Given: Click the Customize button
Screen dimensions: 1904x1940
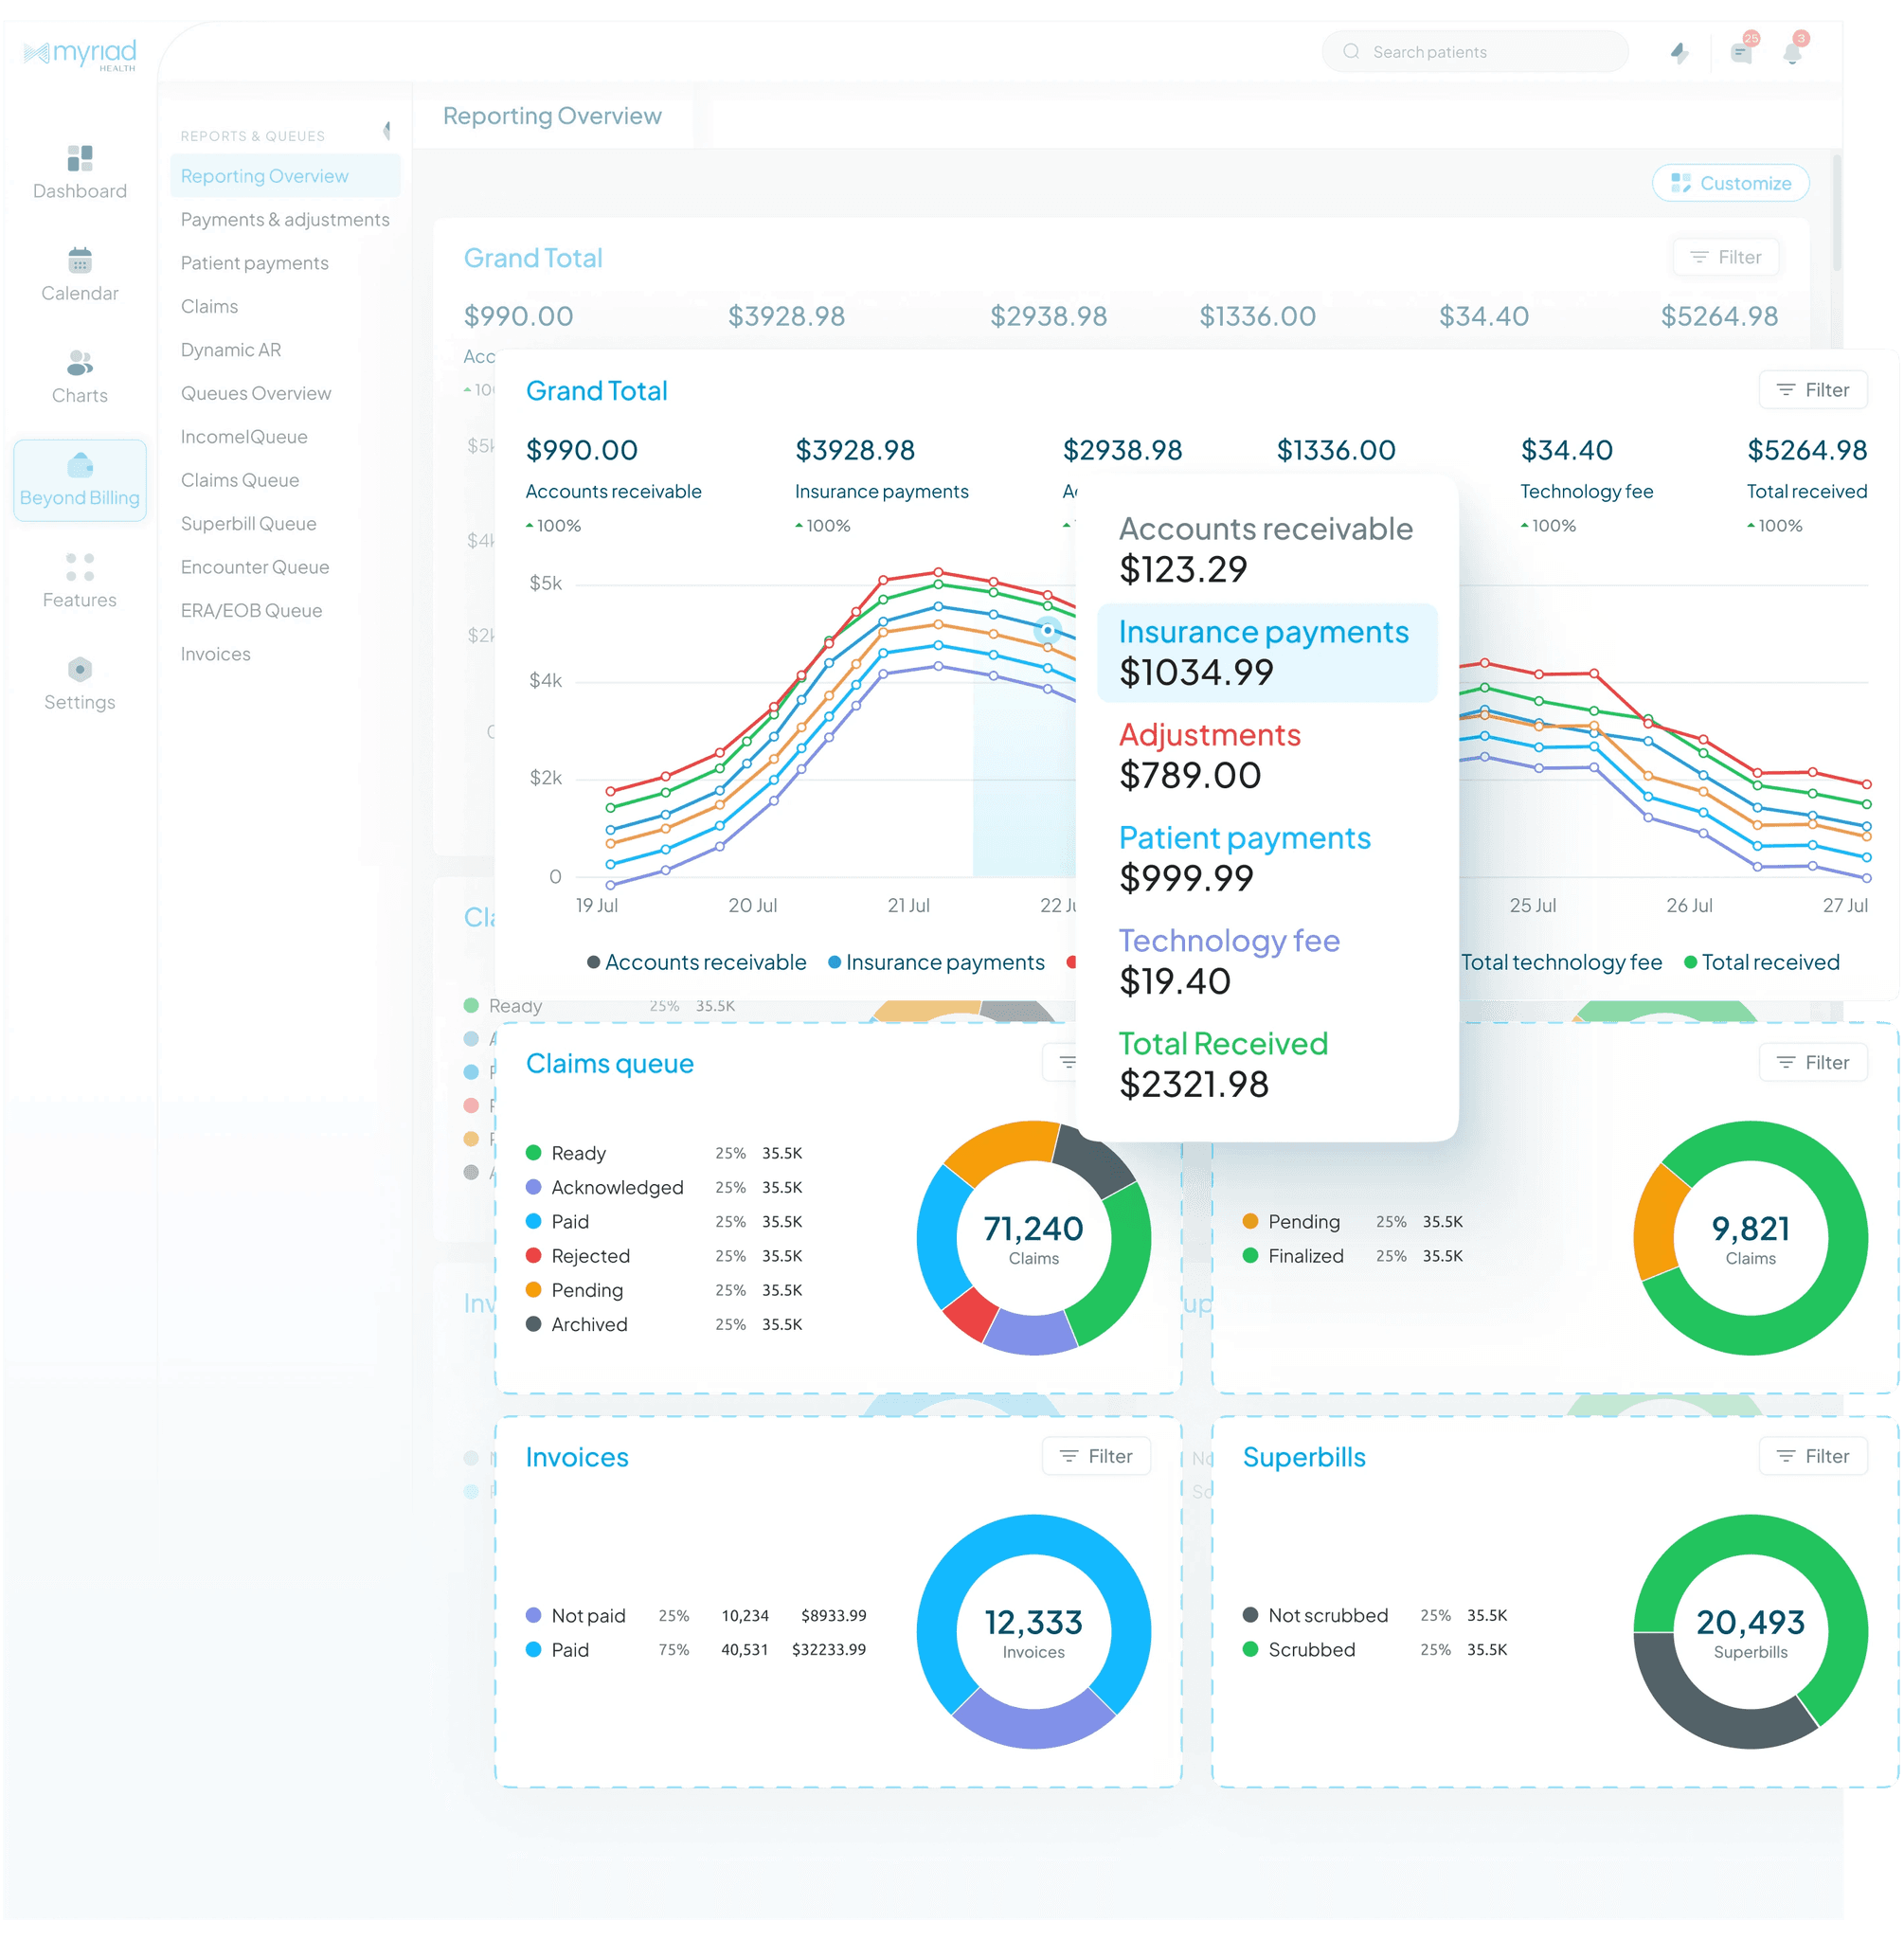Looking at the screenshot, I should [1730, 183].
